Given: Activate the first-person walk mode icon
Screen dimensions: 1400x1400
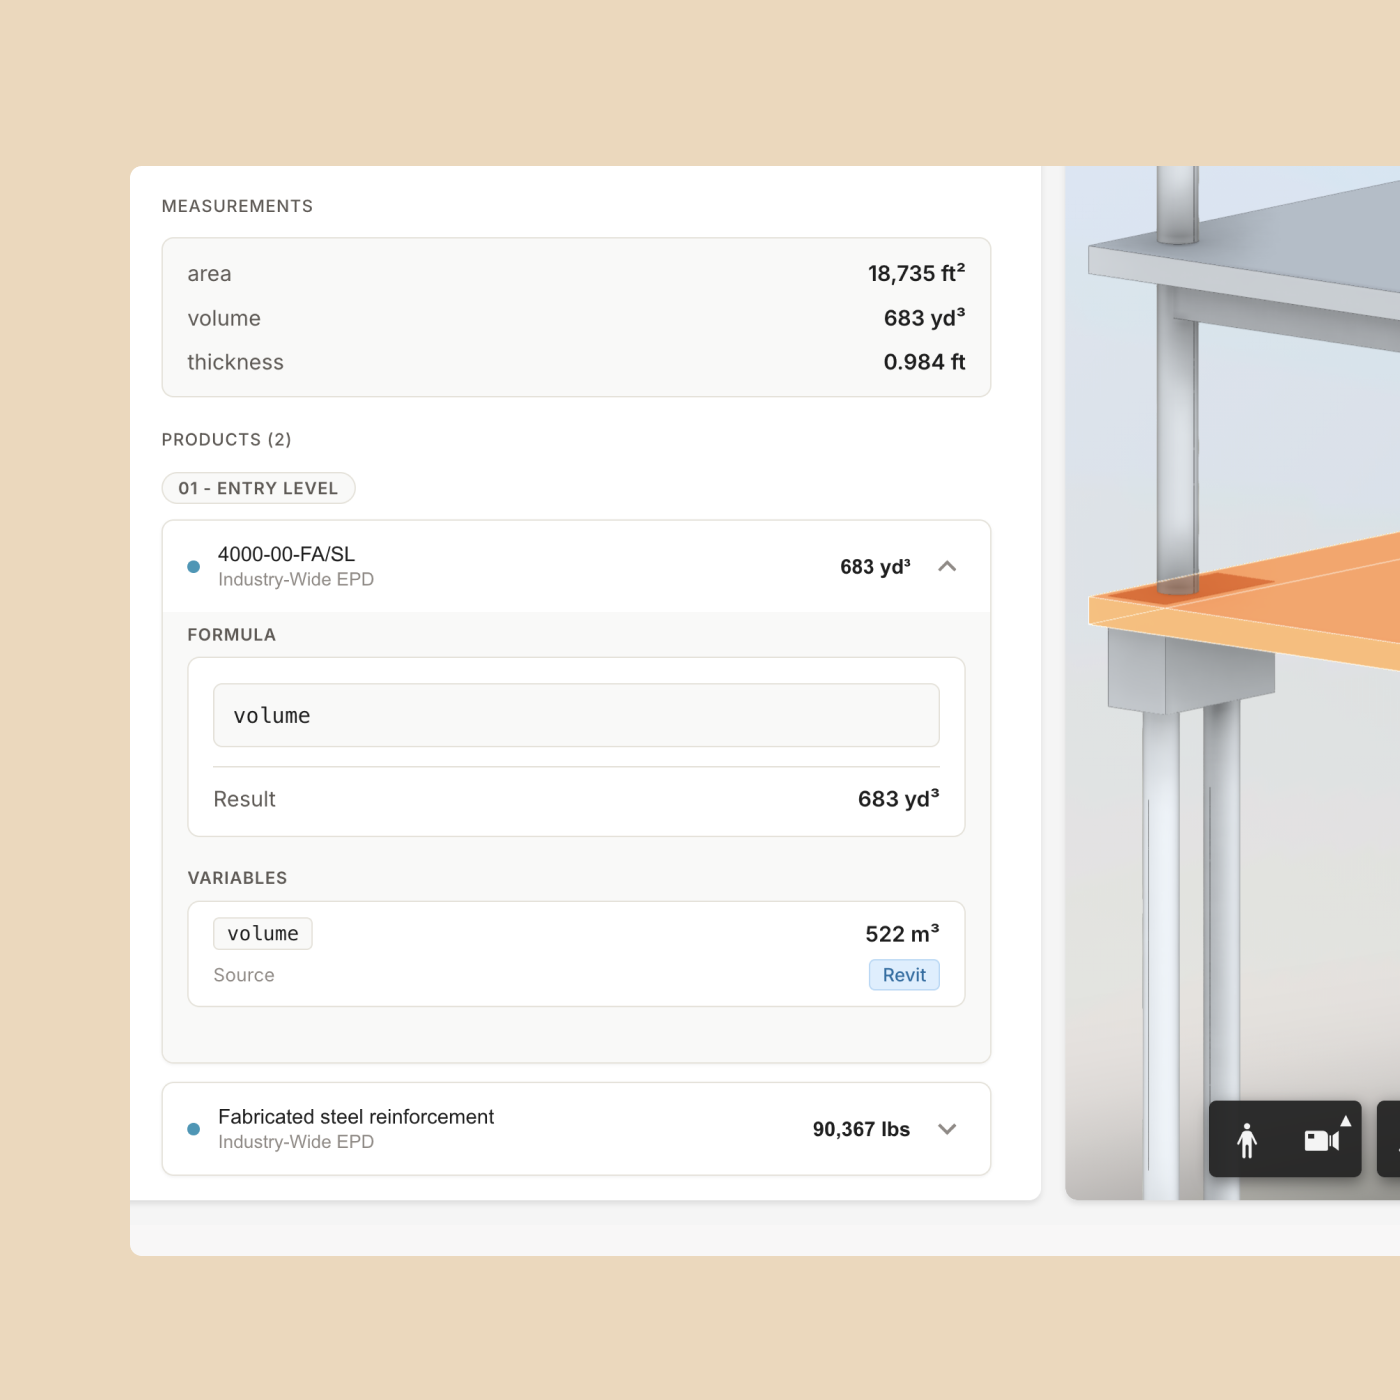Looking at the screenshot, I should point(1246,1140).
